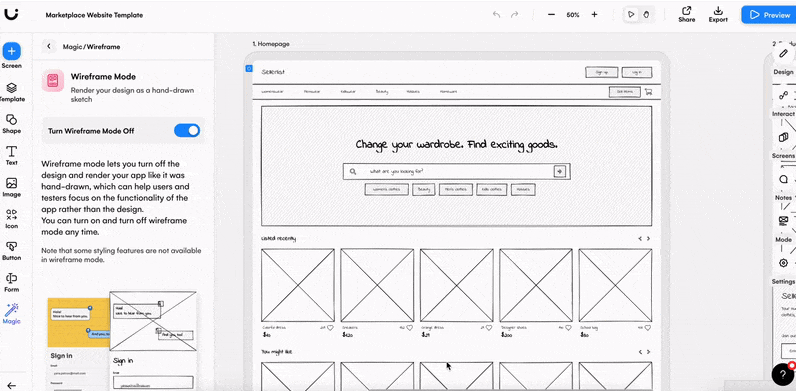Click the Share icon

pos(686,14)
